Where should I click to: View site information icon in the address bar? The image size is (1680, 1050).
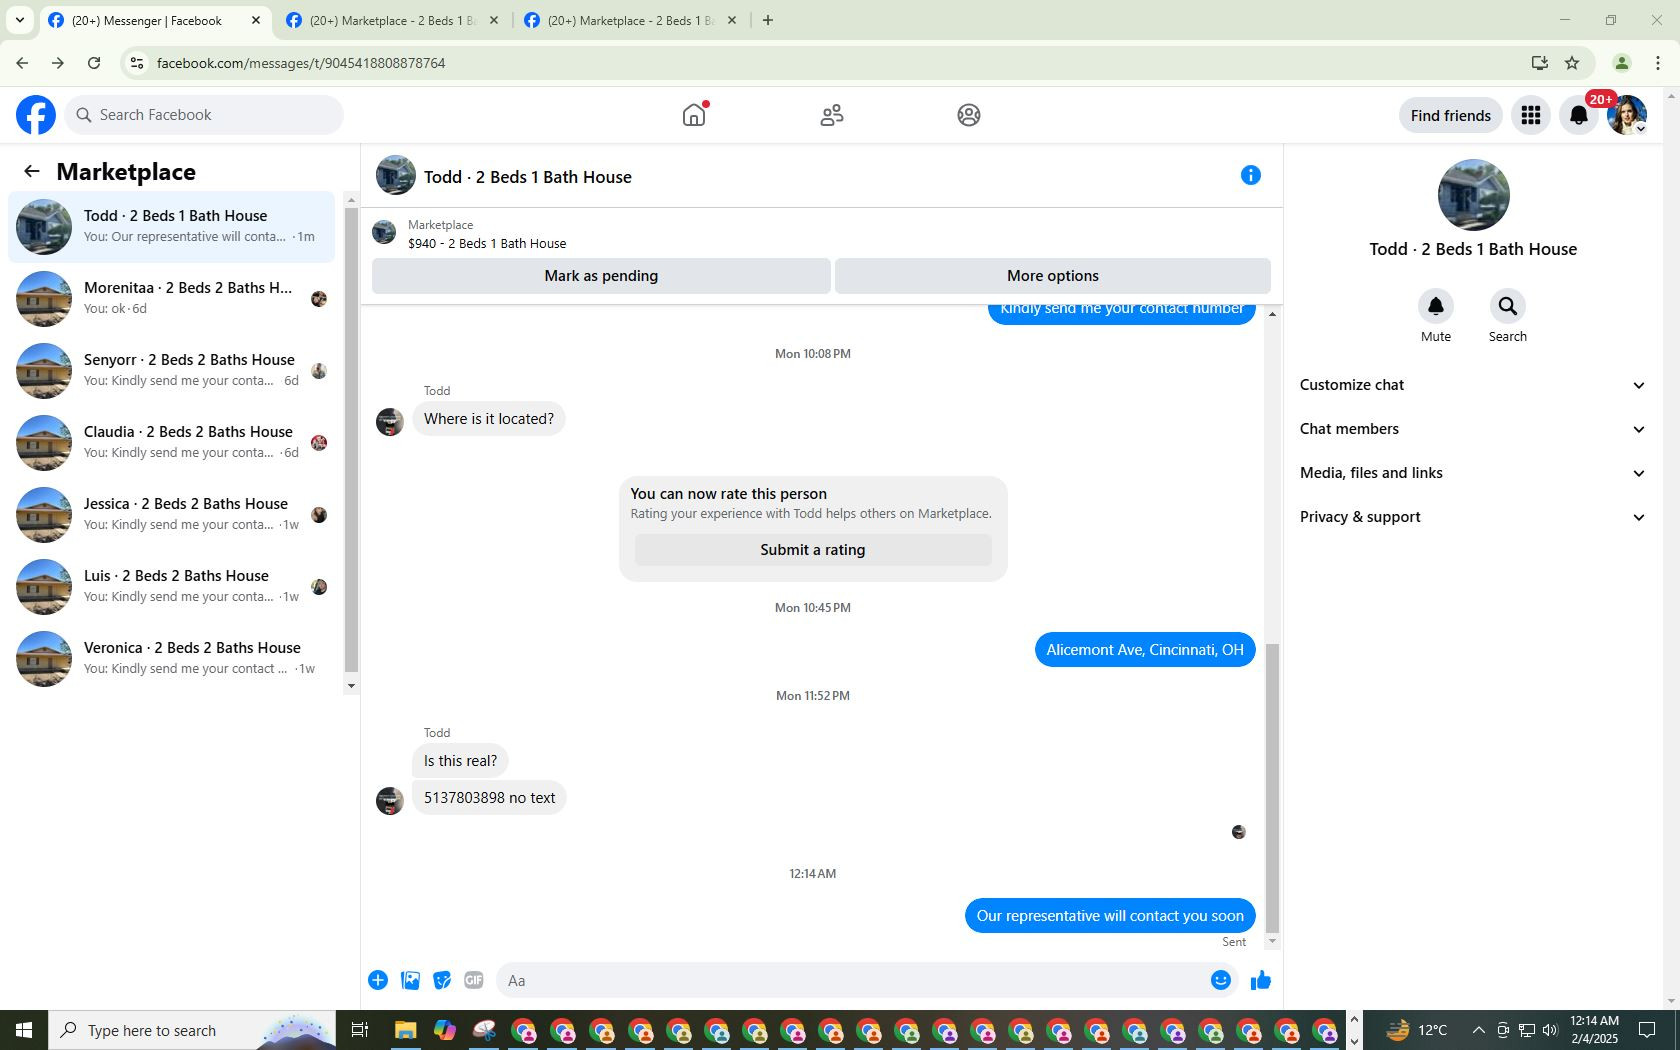(137, 63)
